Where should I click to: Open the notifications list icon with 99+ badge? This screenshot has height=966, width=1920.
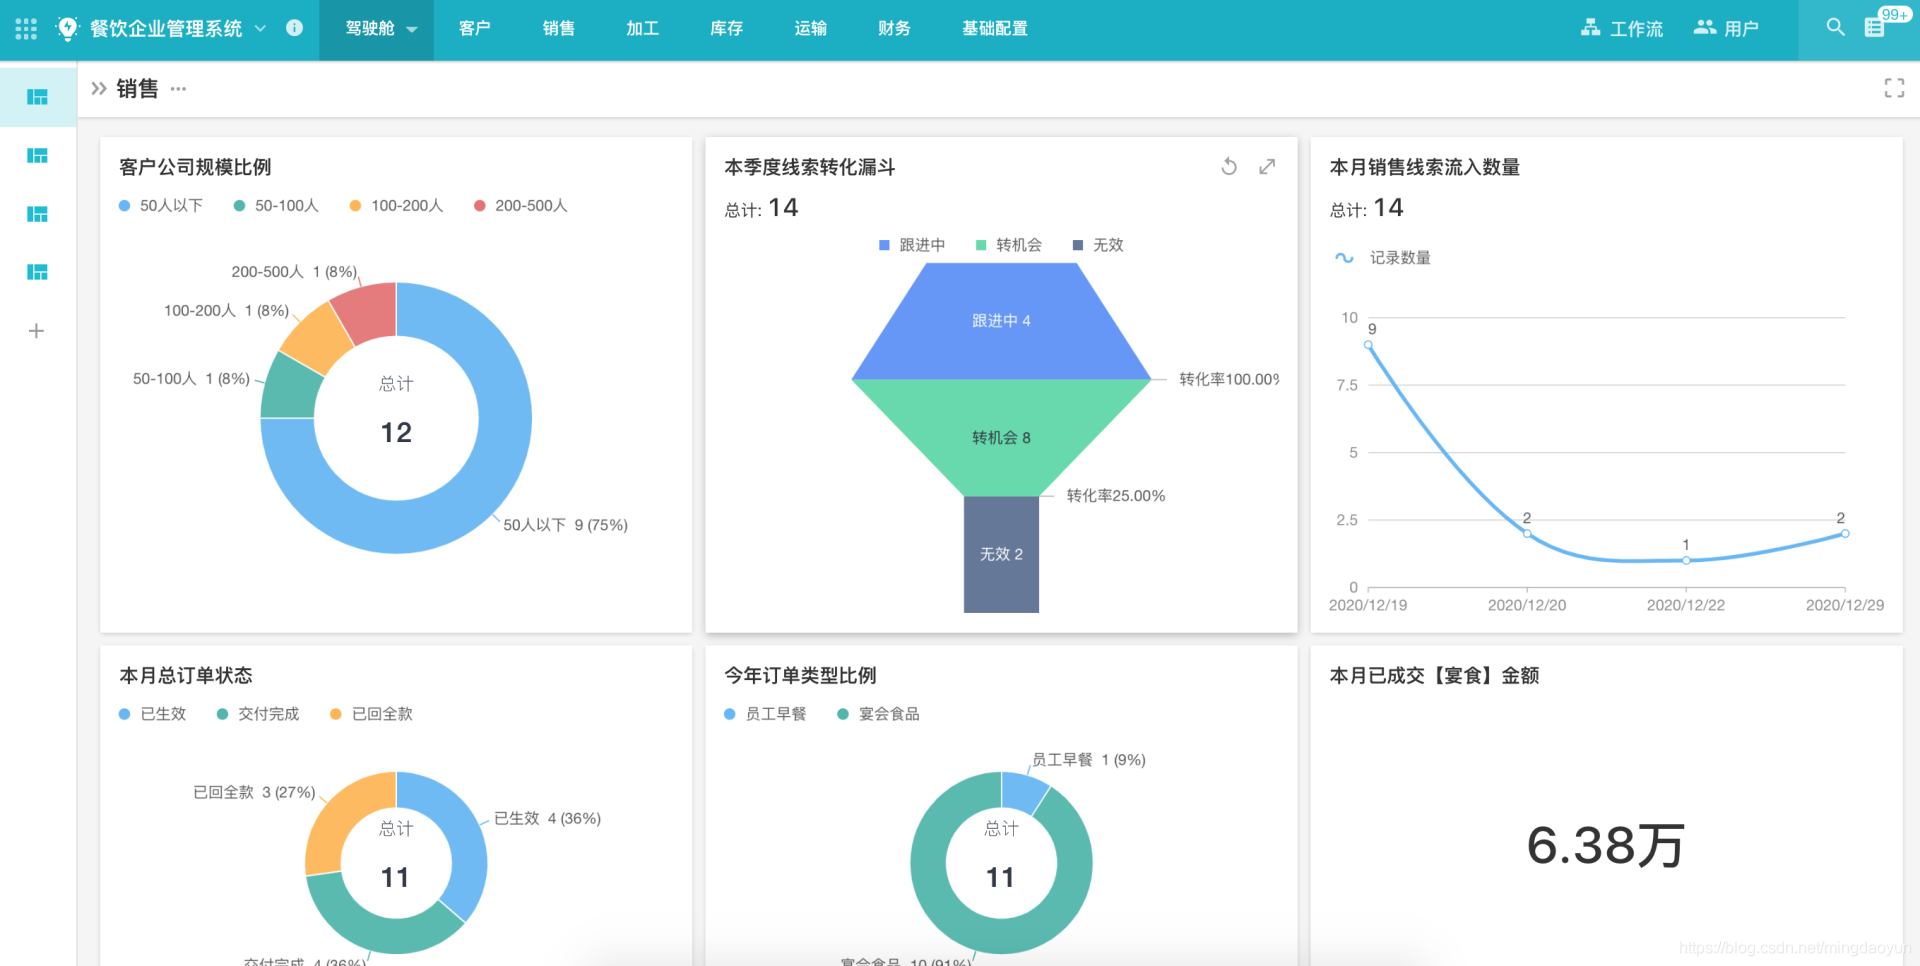(1877, 27)
